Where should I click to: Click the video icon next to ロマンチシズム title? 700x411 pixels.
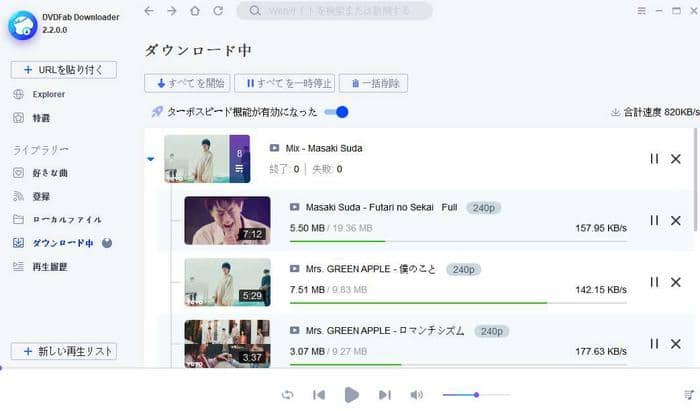click(295, 330)
